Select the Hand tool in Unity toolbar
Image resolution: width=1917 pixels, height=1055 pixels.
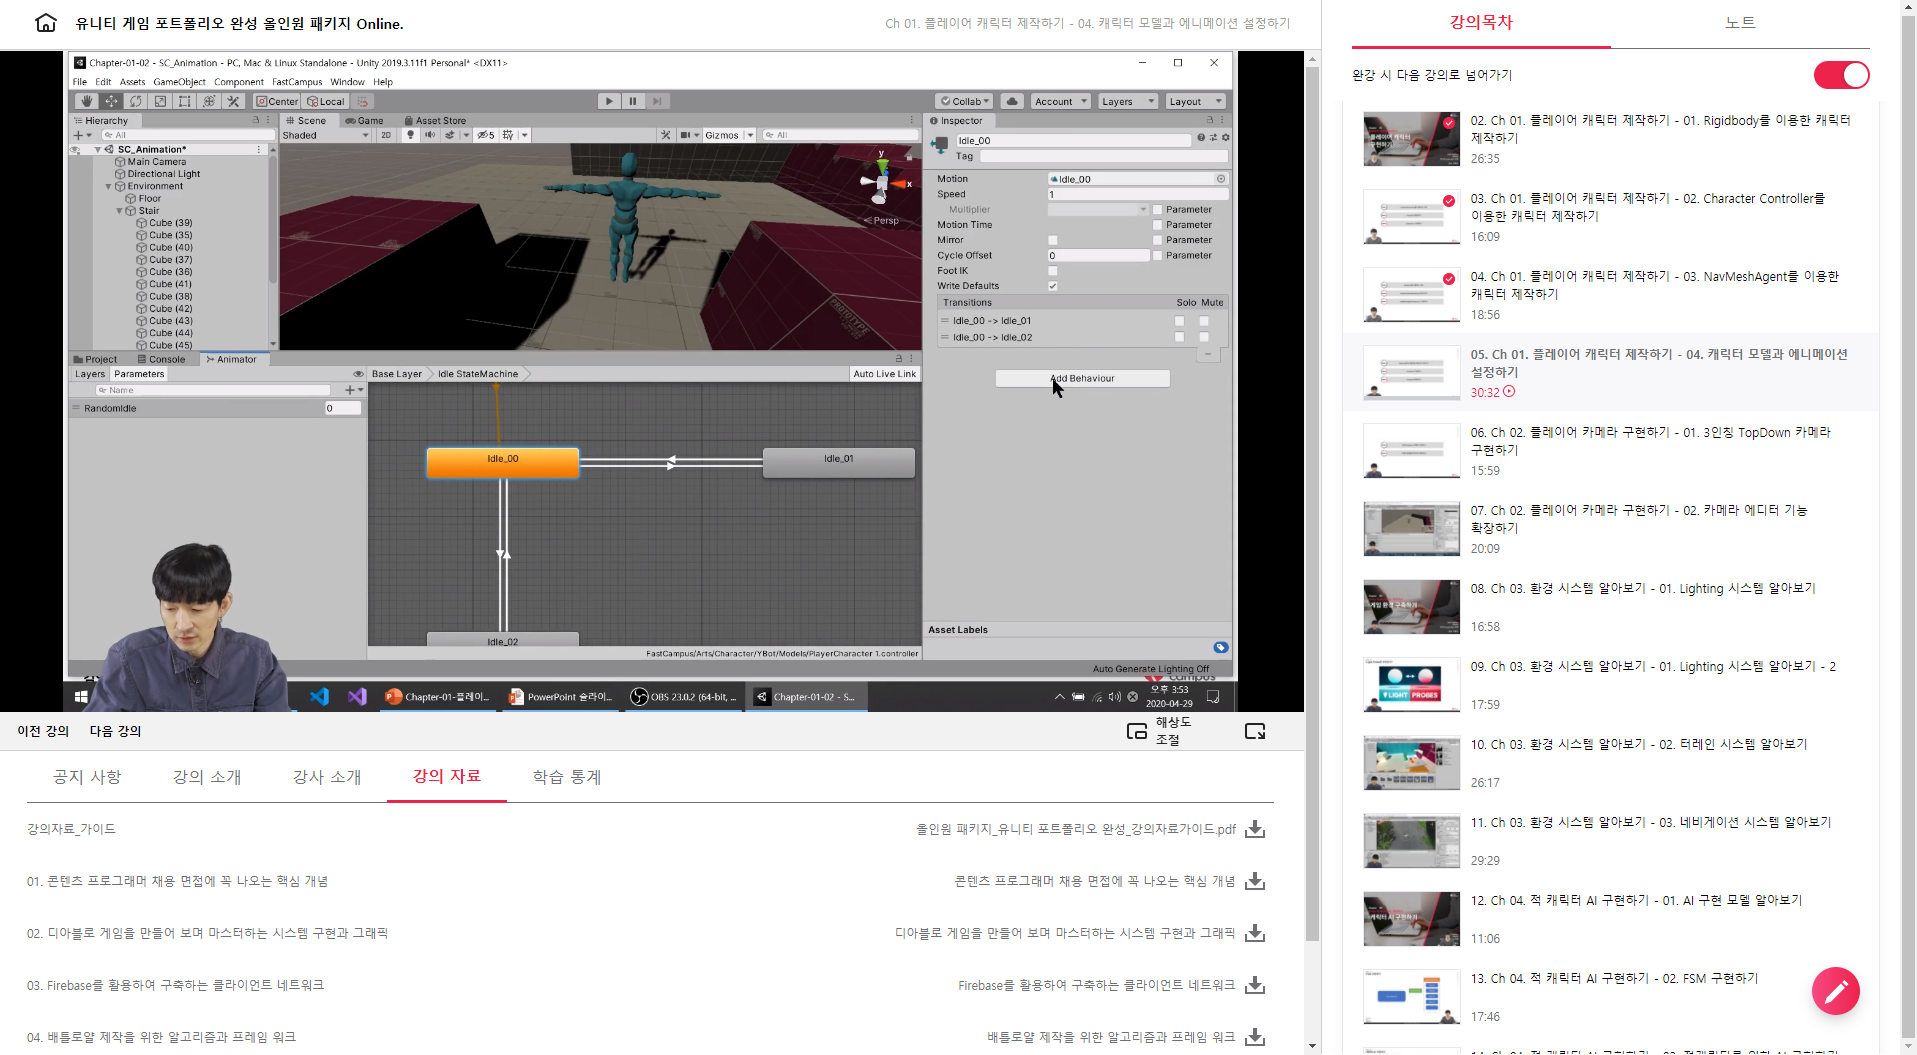coord(87,101)
